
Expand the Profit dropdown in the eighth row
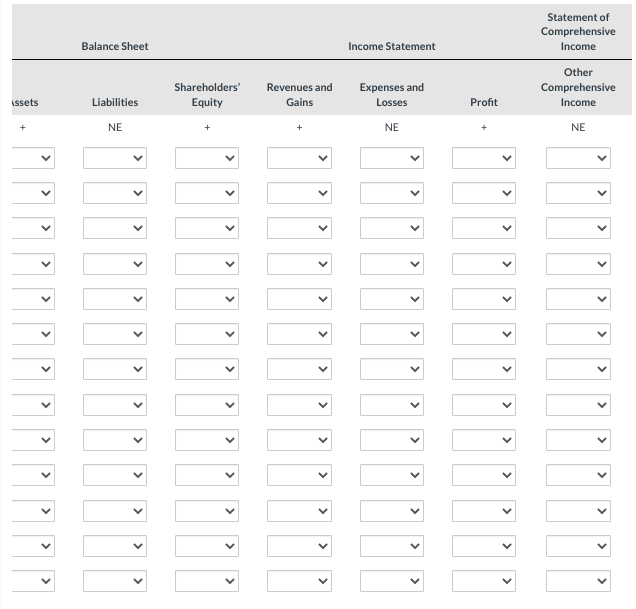484,405
